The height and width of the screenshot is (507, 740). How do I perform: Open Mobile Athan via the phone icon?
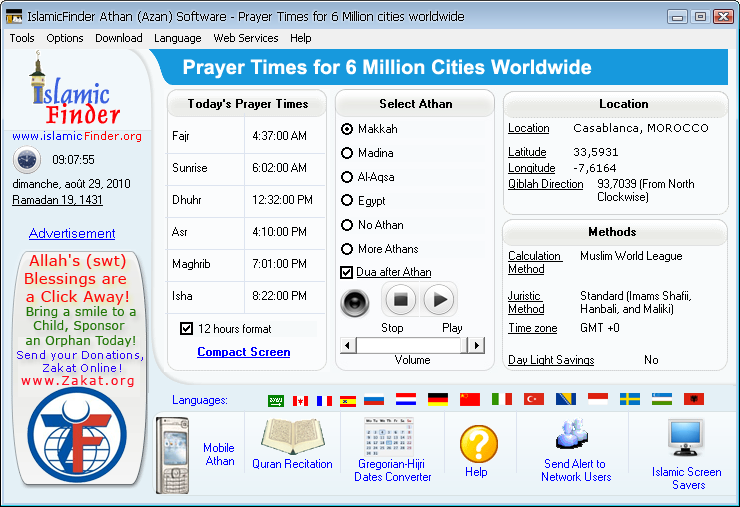[173, 455]
